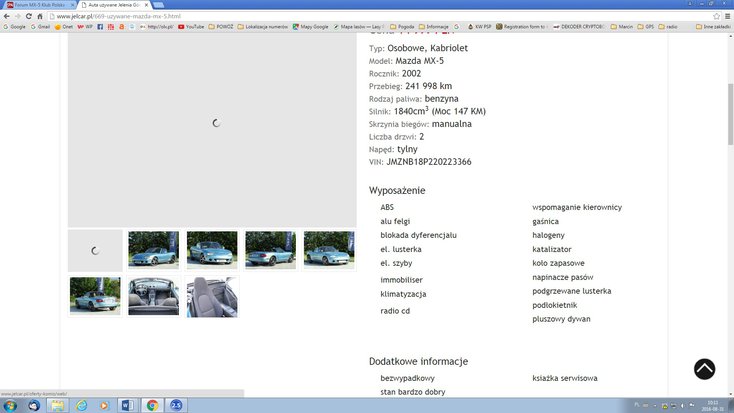Click the 'blokada dyferencjału' equipment entry
This screenshot has width=734, height=413.
pos(418,235)
